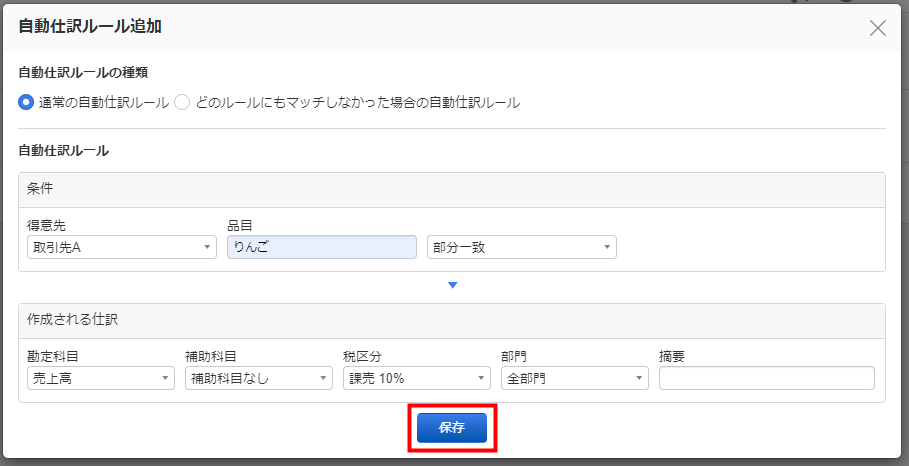
Task: Open the 部分一致 match type dropdown
Action: [x=522, y=247]
